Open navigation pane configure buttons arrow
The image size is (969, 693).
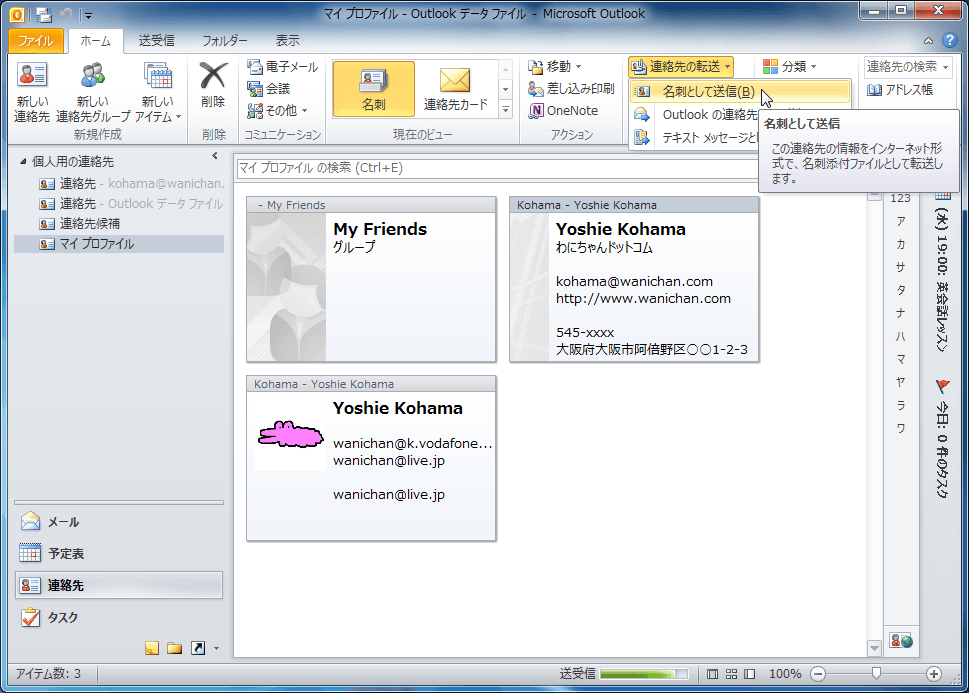pyautogui.click(x=216, y=648)
